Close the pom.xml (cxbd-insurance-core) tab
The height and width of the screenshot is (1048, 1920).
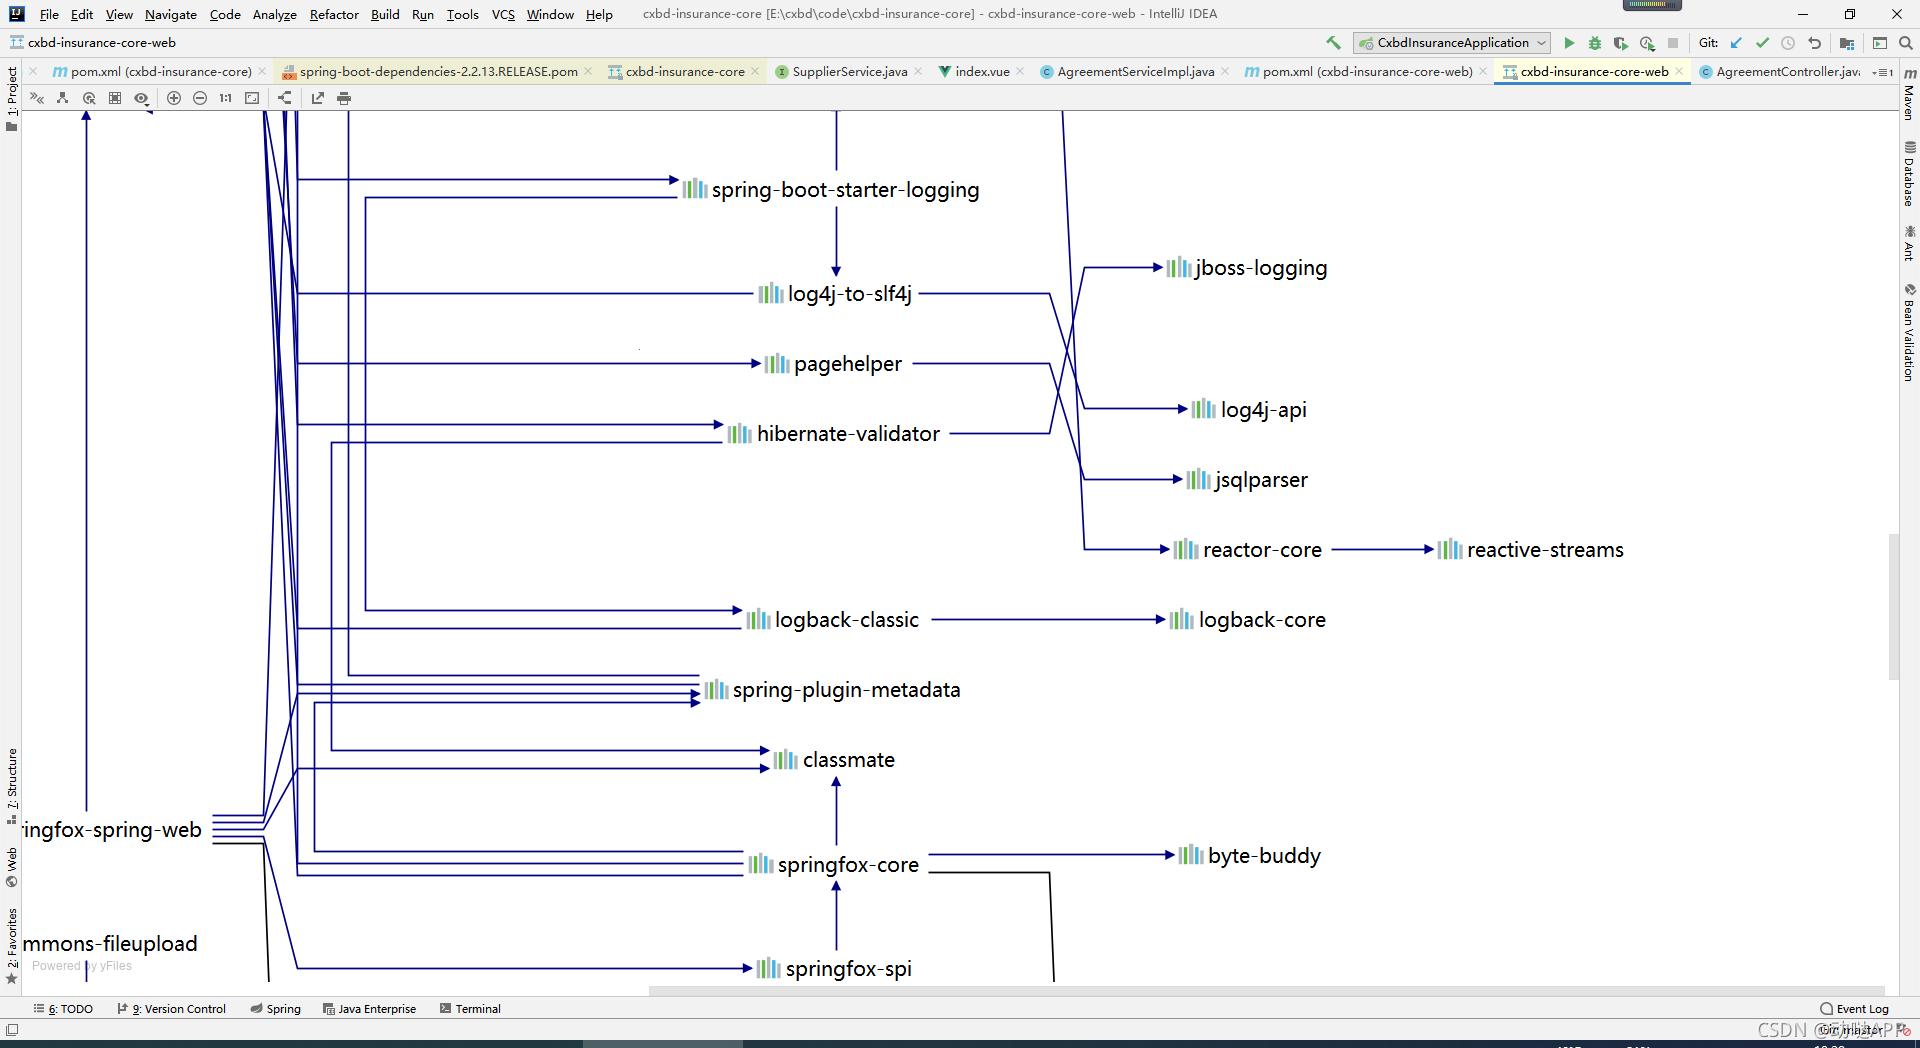point(263,72)
